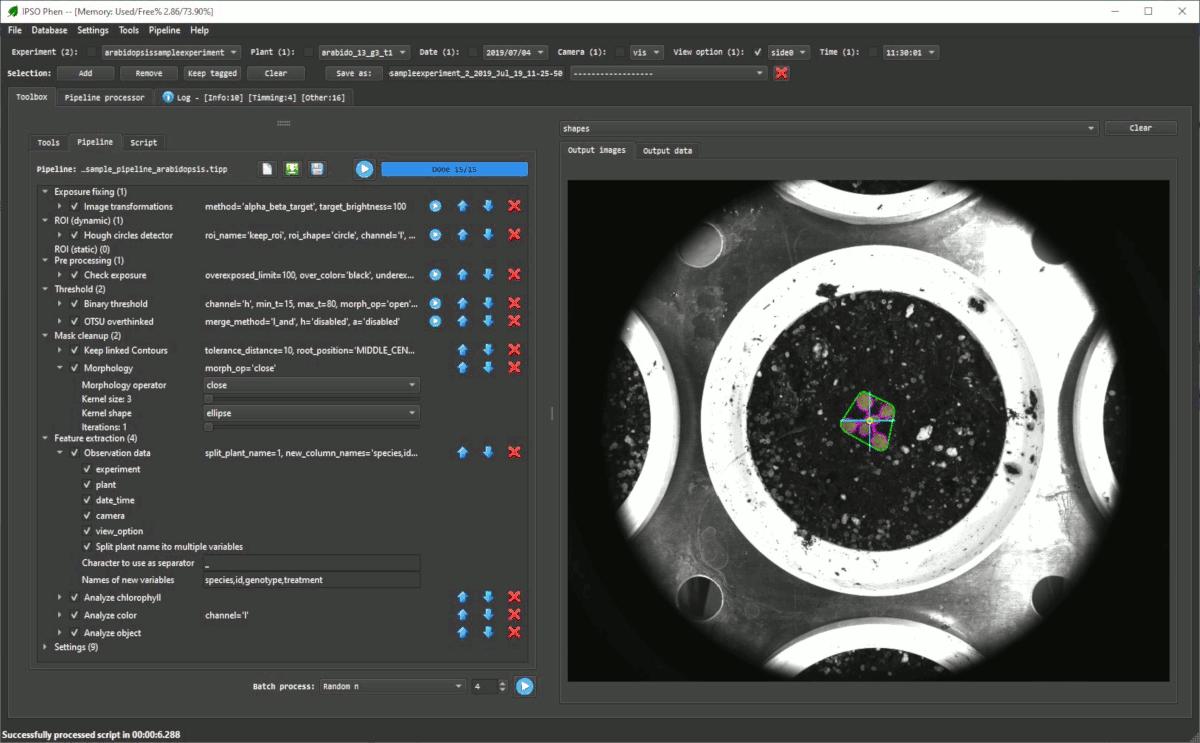
Task: Save the pipeline with the floppy disk icon
Action: 317,169
